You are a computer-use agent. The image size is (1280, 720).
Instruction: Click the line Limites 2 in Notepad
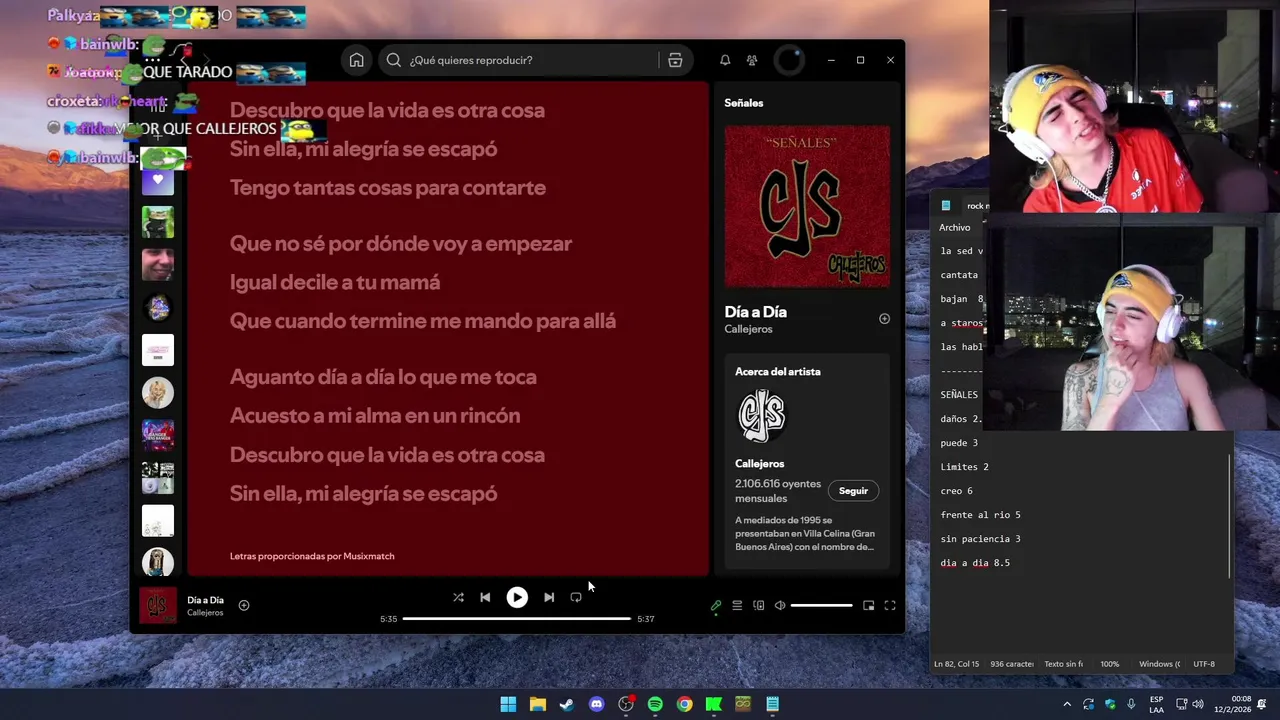964,467
